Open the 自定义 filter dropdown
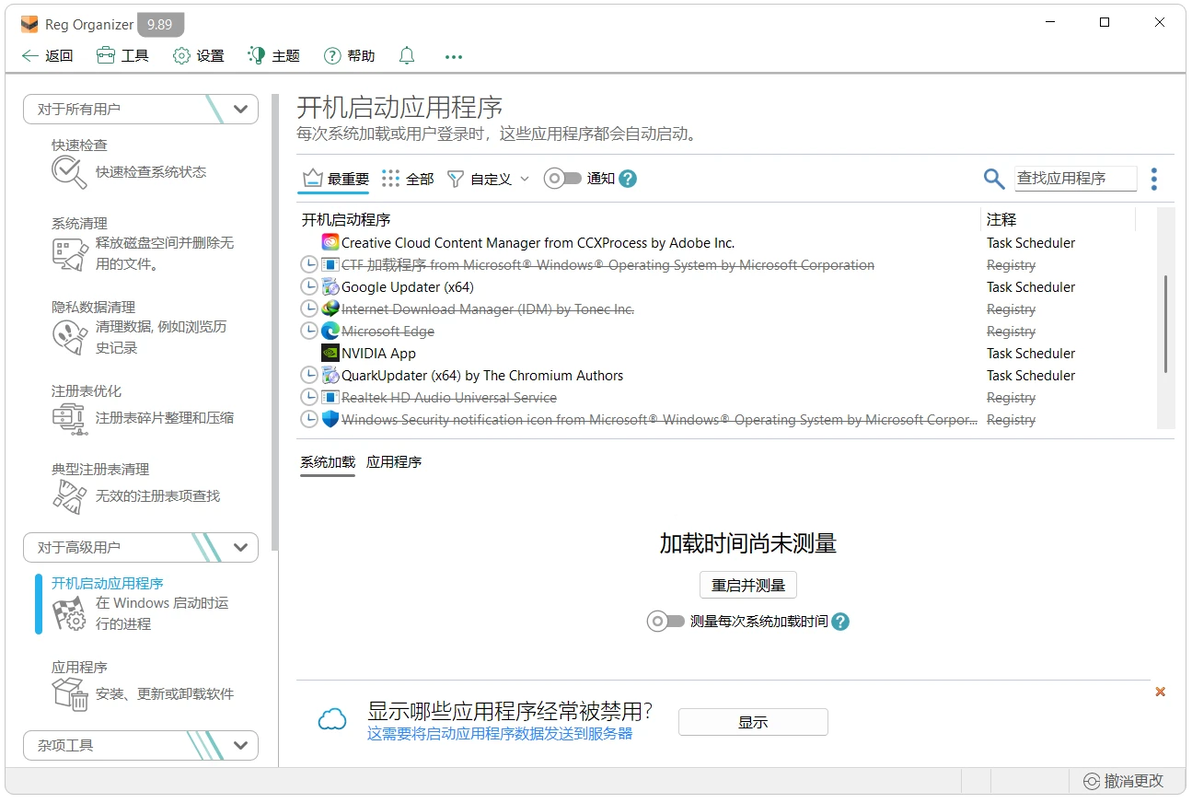The height and width of the screenshot is (803, 1192). click(488, 179)
